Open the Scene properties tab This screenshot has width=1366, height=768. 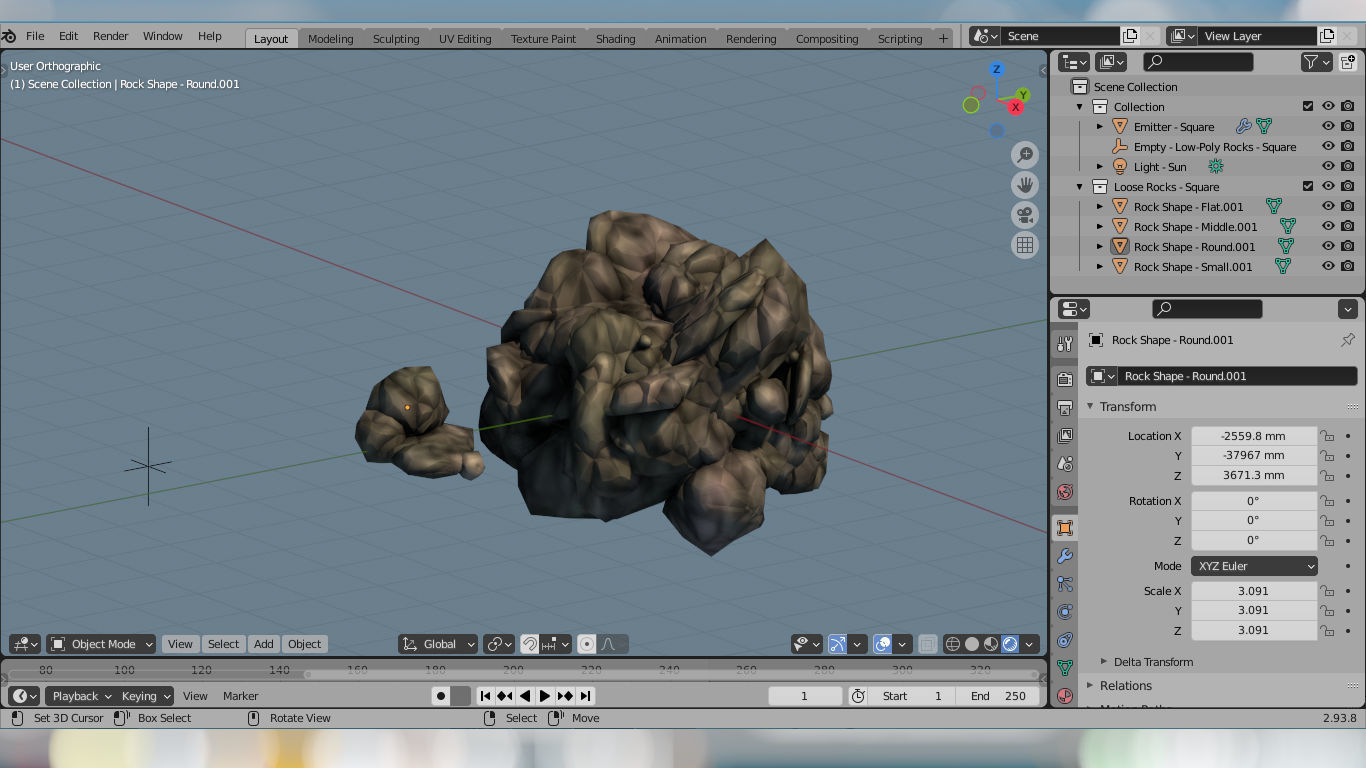1065,464
